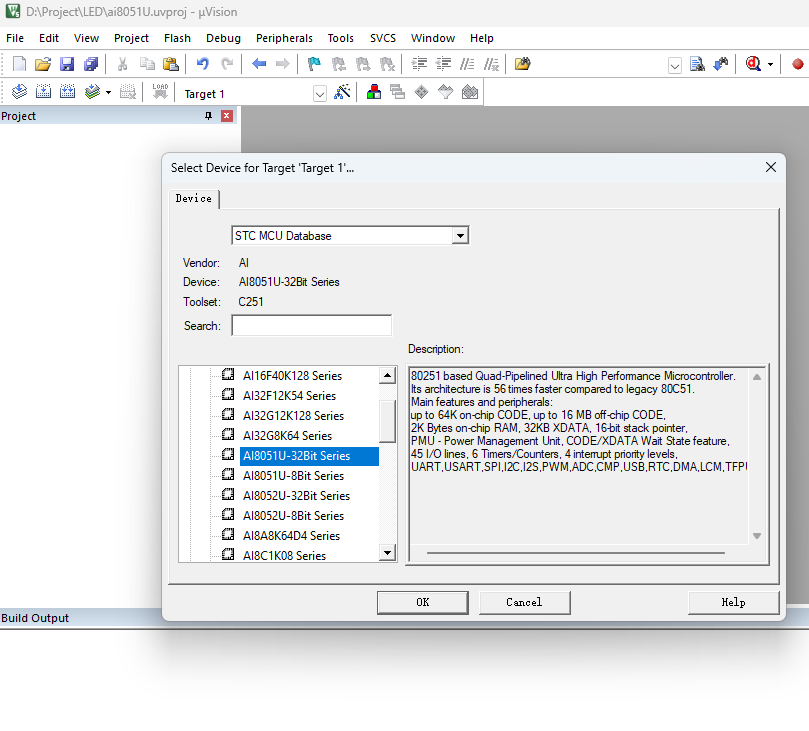Click the Open file icon
Viewport: 809px width, 731px height.
(43, 64)
